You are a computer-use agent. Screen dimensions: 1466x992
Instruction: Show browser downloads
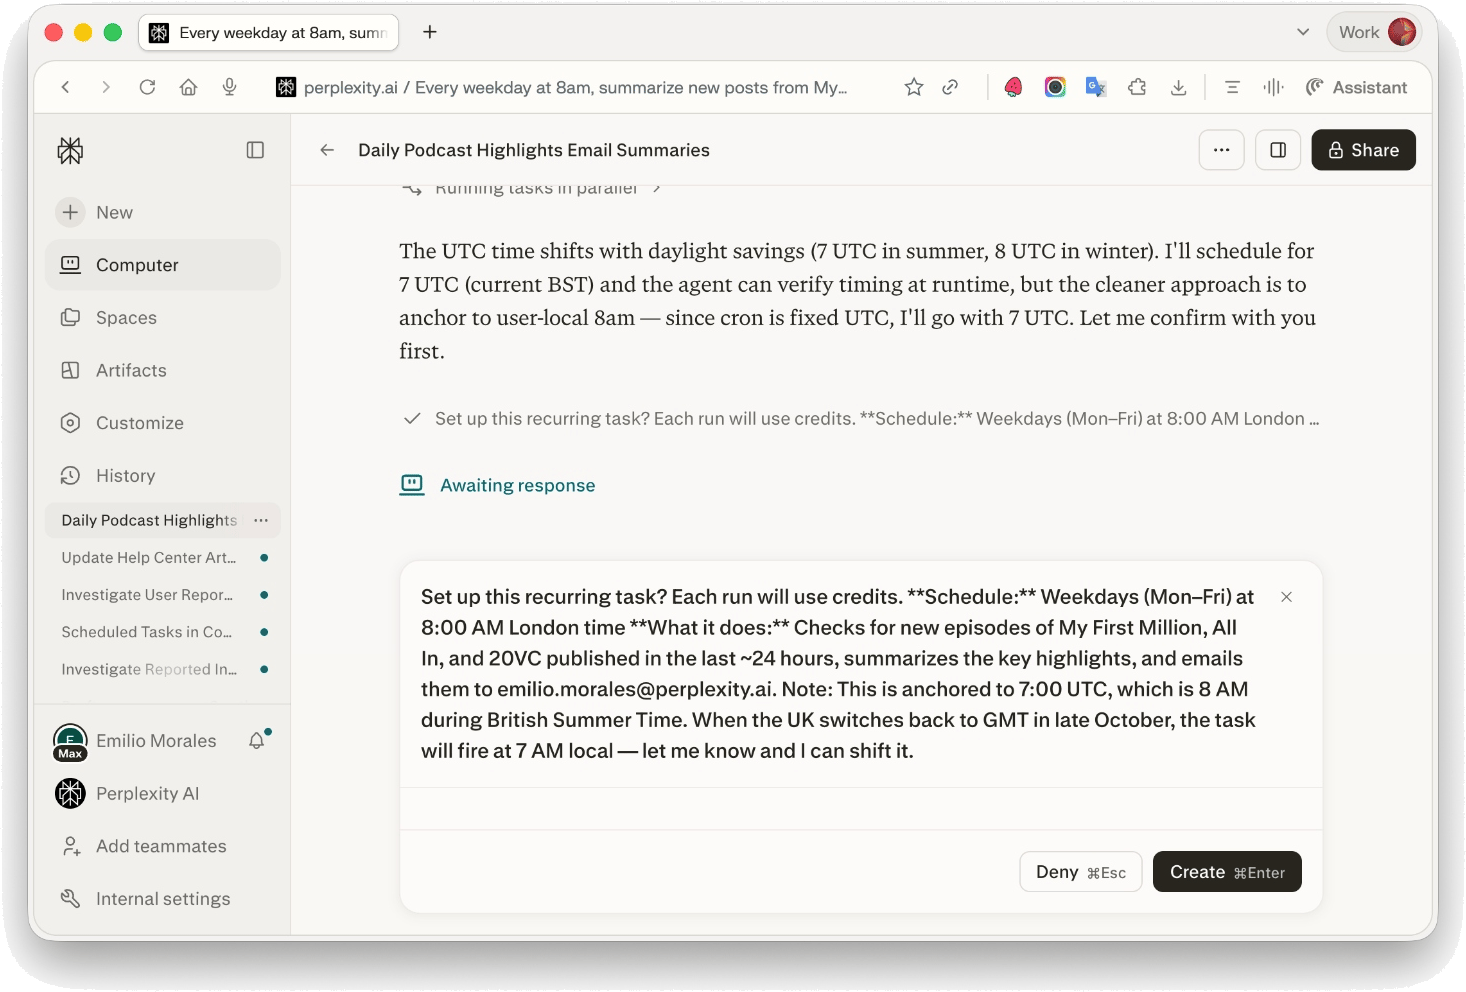[x=1179, y=87]
